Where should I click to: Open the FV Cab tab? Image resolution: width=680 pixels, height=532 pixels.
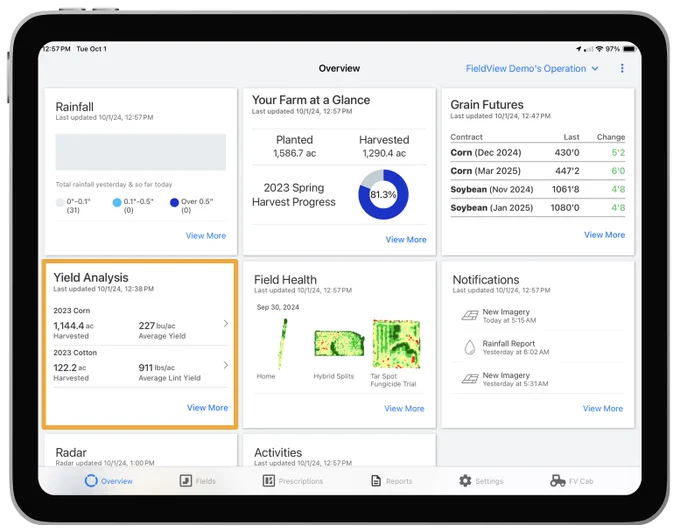[x=572, y=481]
